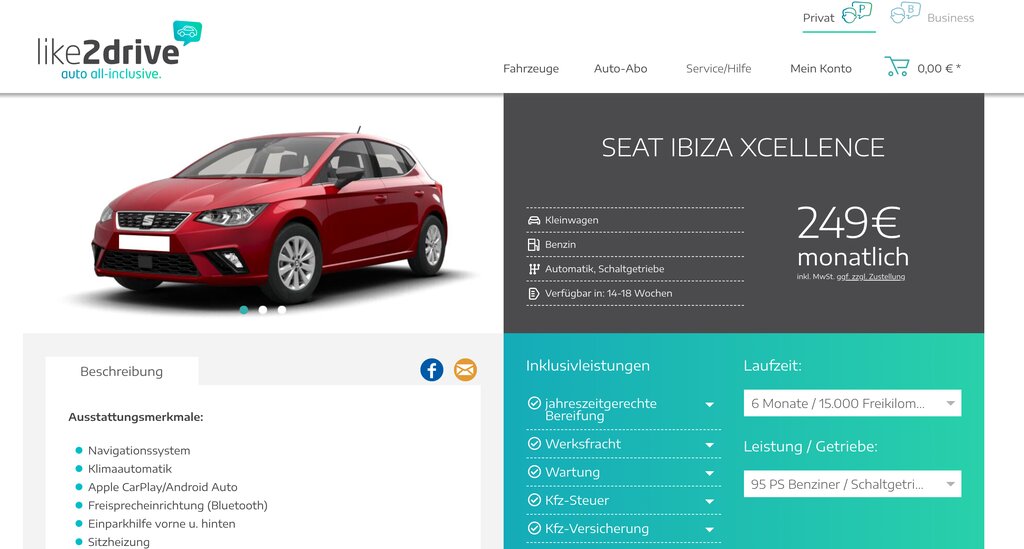This screenshot has height=549, width=1024.
Task: Open the shopping cart icon
Action: 897,67
